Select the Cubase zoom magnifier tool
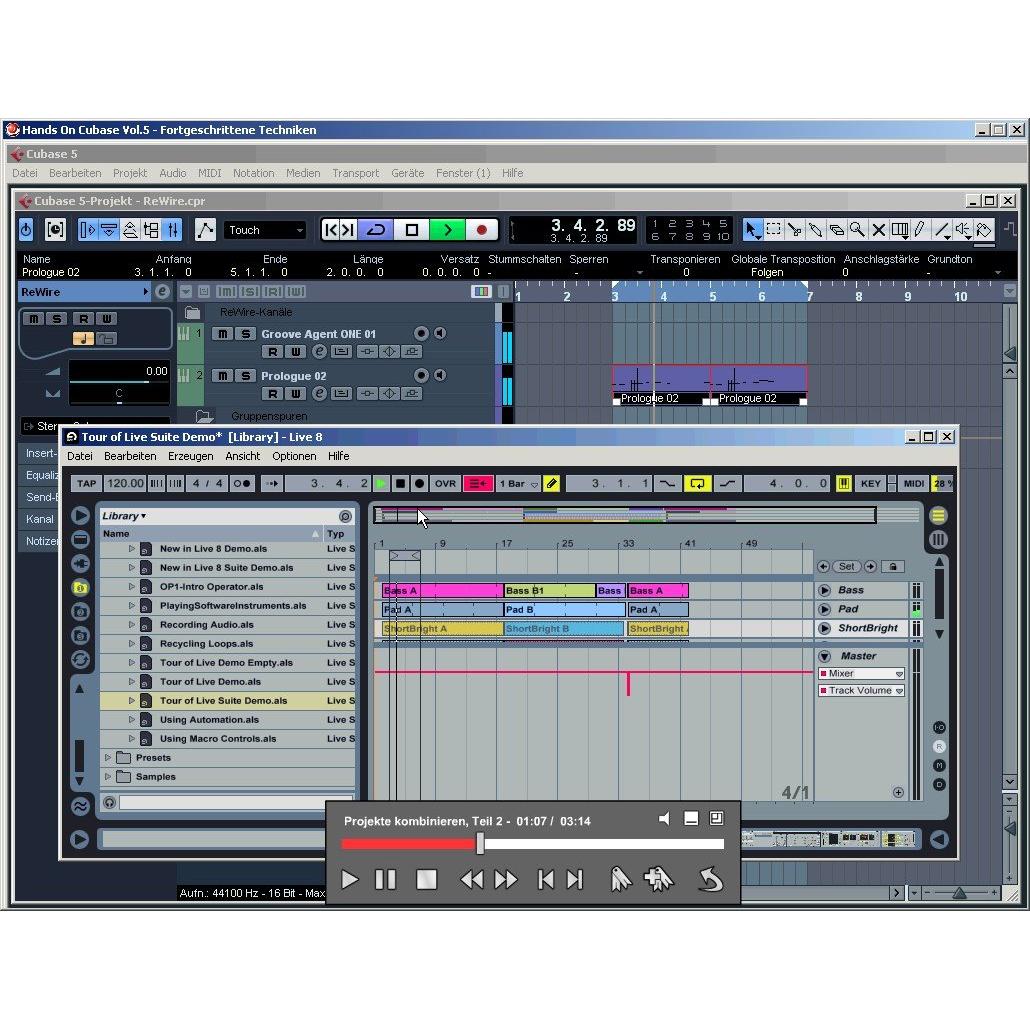Viewport: 1030px width, 1030px height. (857, 229)
